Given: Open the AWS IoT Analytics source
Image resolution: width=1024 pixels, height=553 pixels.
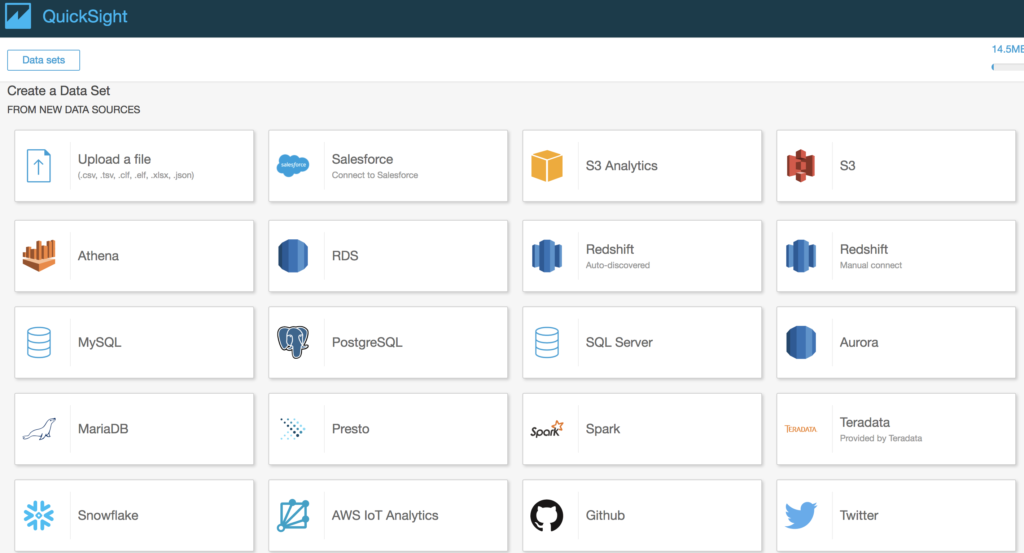Looking at the screenshot, I should [388, 515].
